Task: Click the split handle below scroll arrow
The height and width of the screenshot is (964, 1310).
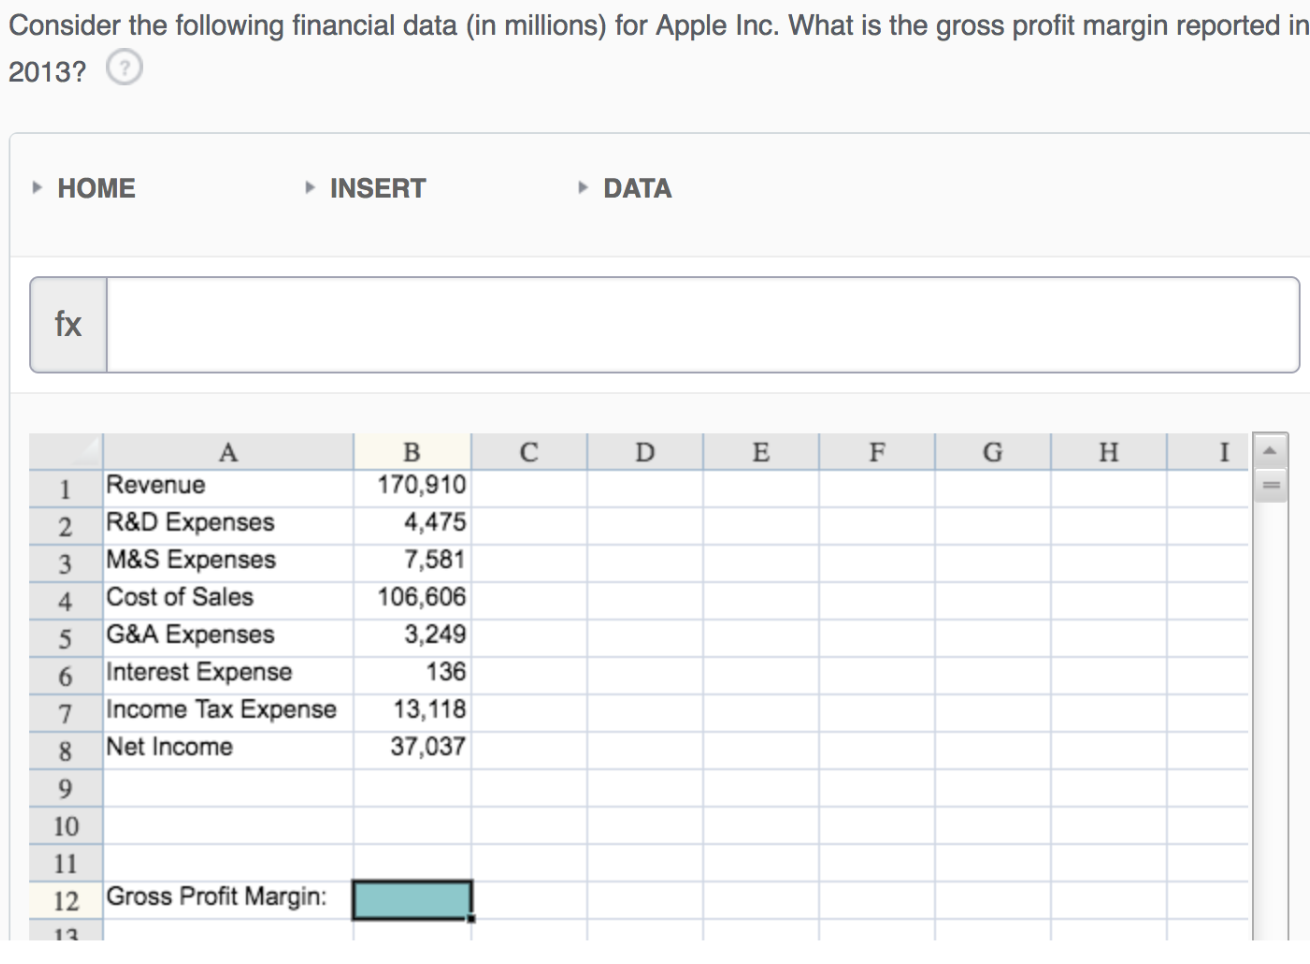Action: coord(1270,486)
